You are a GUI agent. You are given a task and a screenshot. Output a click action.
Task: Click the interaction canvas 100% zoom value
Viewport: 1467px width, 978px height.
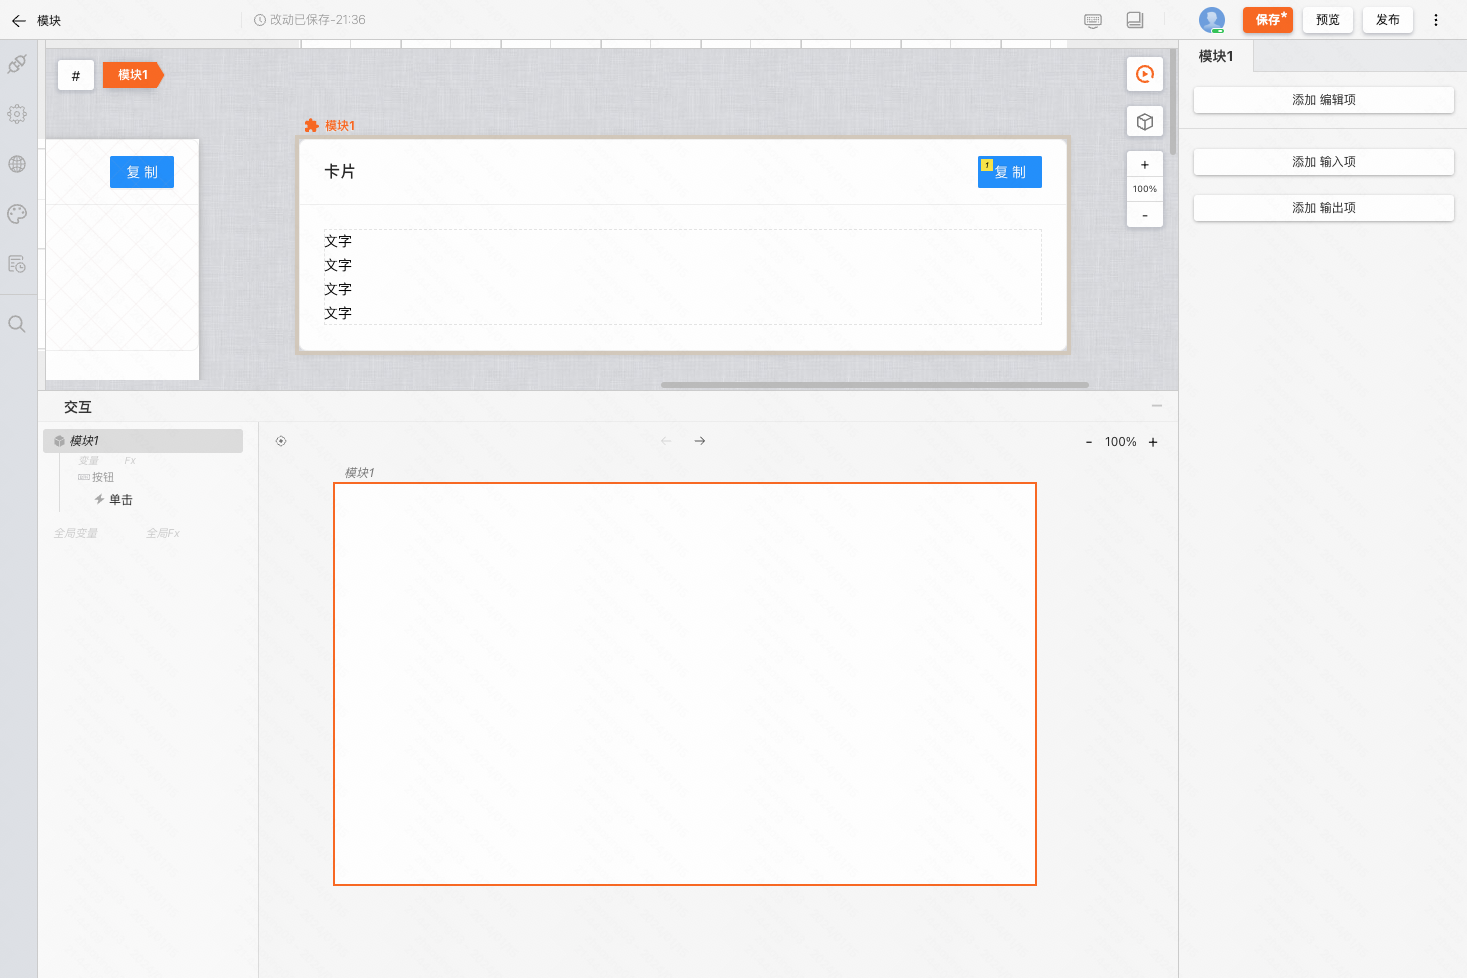1121,442
